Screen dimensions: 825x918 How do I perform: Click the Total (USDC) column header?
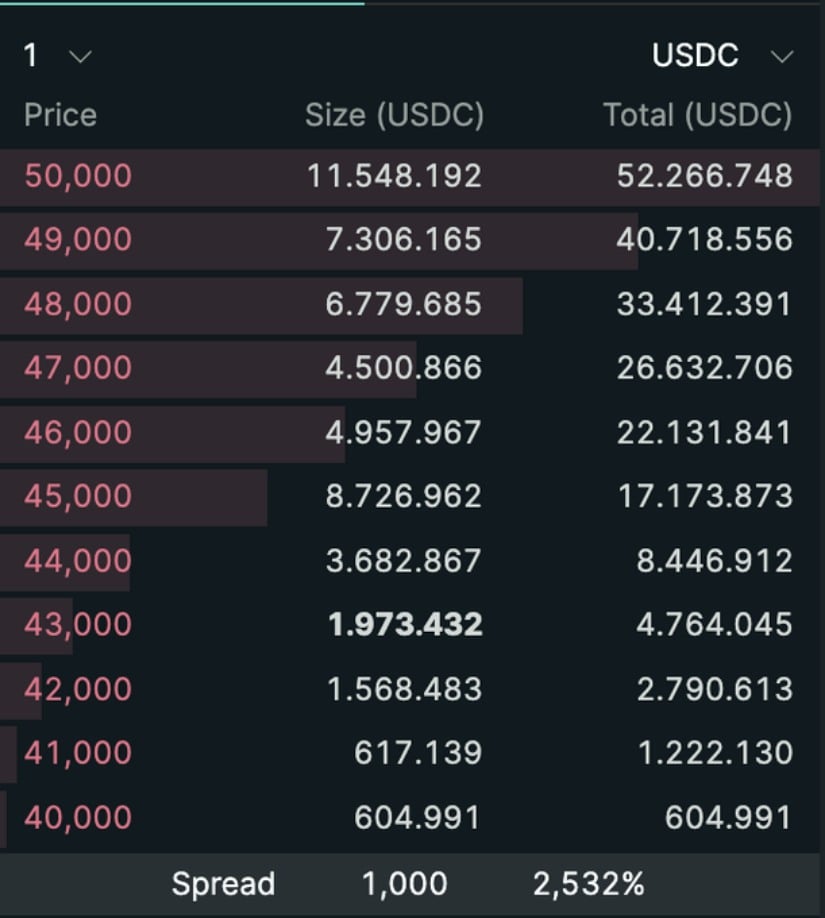click(x=697, y=115)
